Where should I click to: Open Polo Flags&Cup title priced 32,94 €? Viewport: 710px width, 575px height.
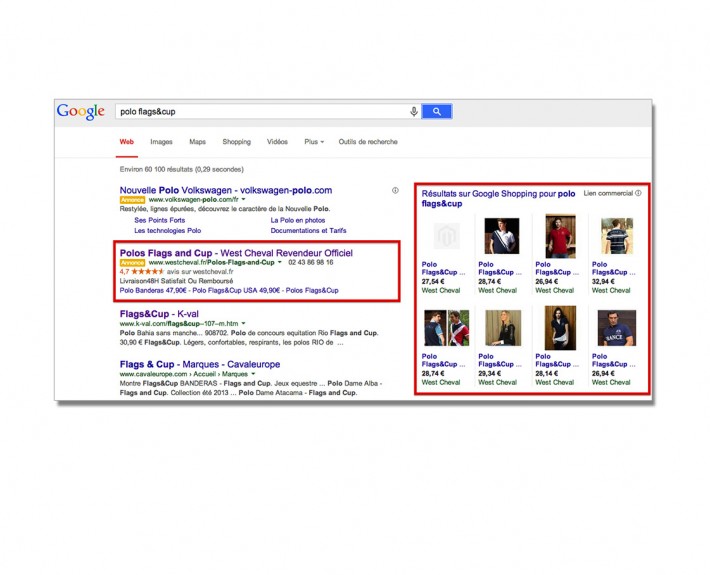(x=613, y=268)
